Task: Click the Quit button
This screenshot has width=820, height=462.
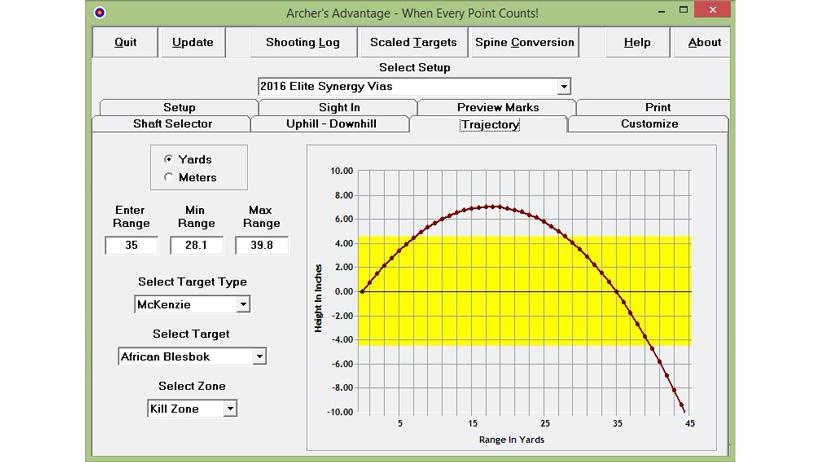Action: pyautogui.click(x=126, y=42)
